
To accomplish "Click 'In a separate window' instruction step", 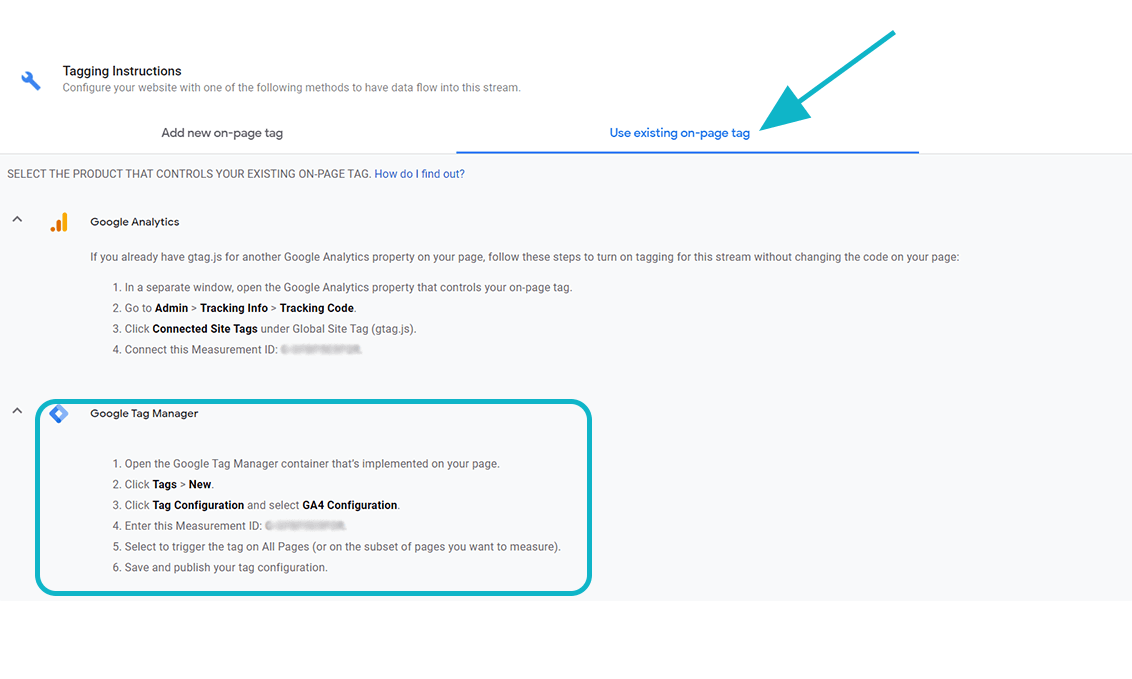I will pos(342,287).
